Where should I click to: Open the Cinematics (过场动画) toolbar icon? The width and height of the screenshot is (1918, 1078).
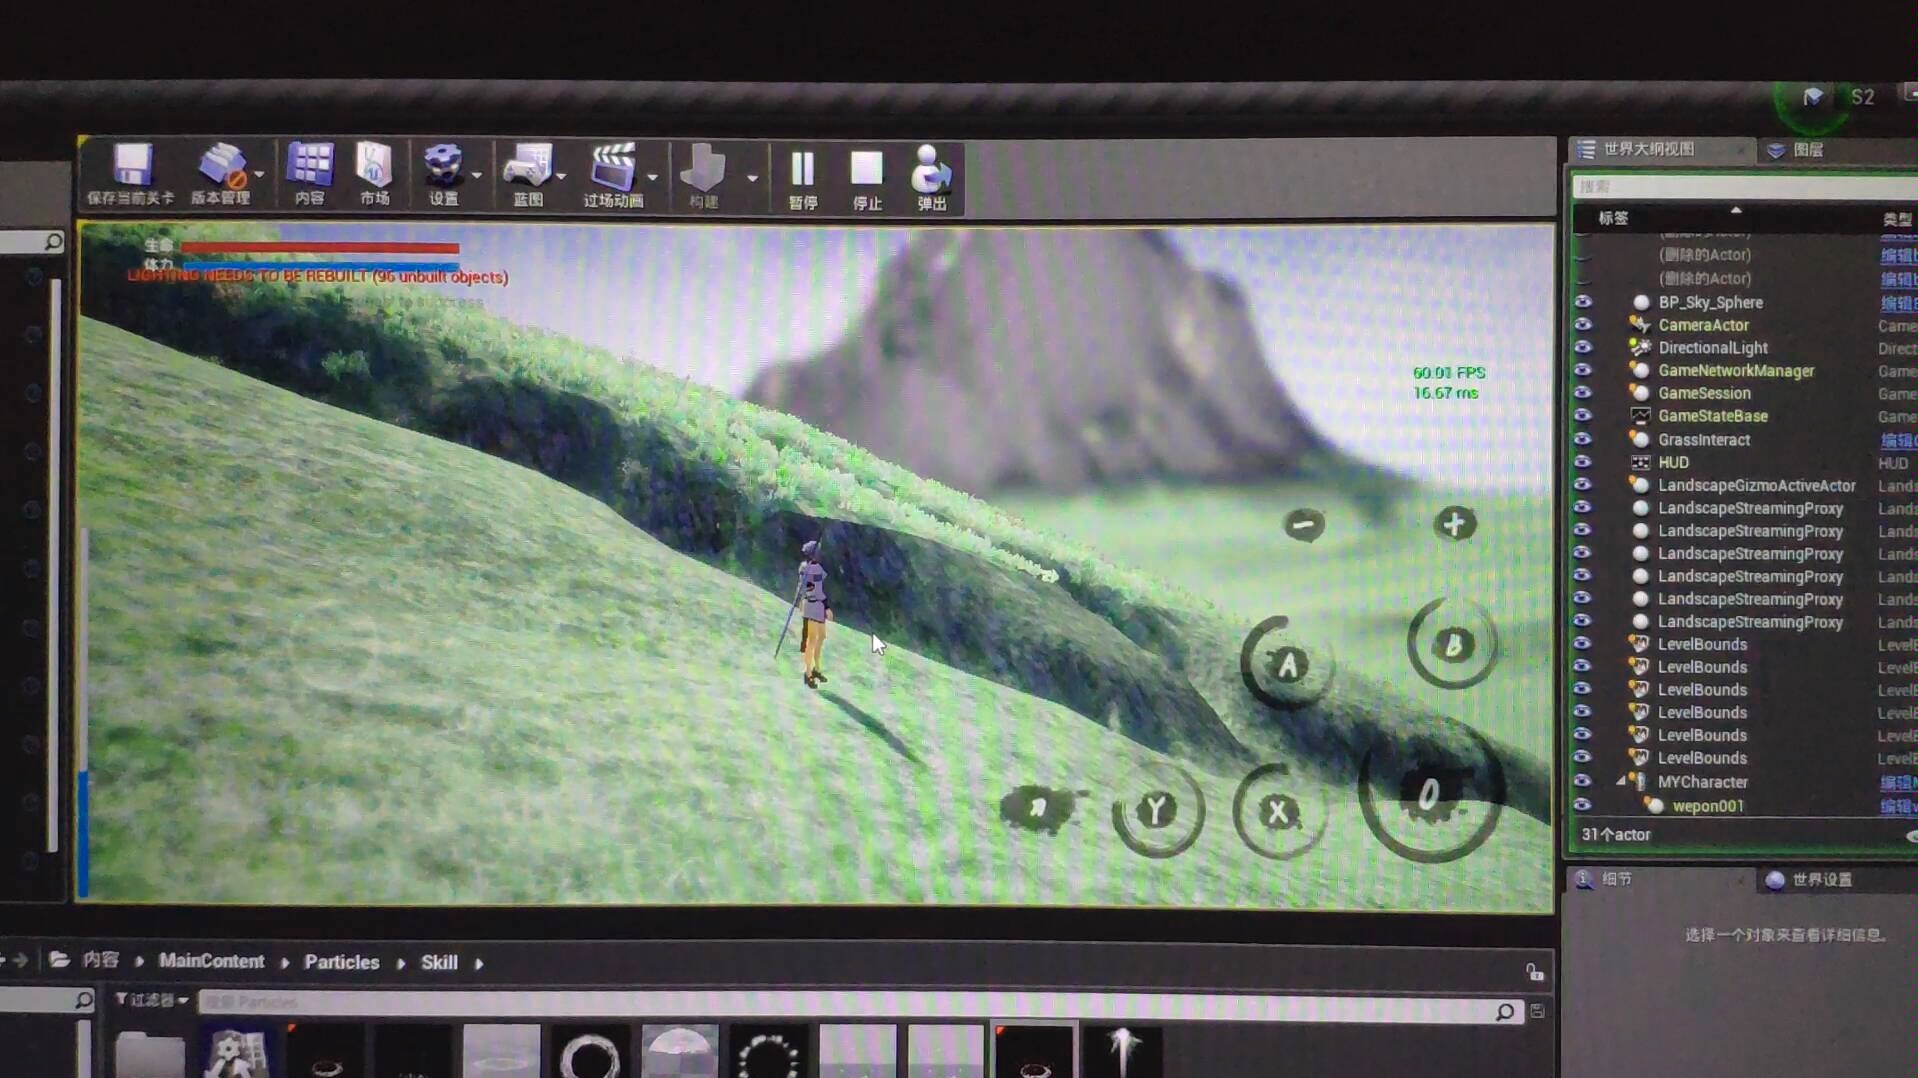click(x=613, y=174)
